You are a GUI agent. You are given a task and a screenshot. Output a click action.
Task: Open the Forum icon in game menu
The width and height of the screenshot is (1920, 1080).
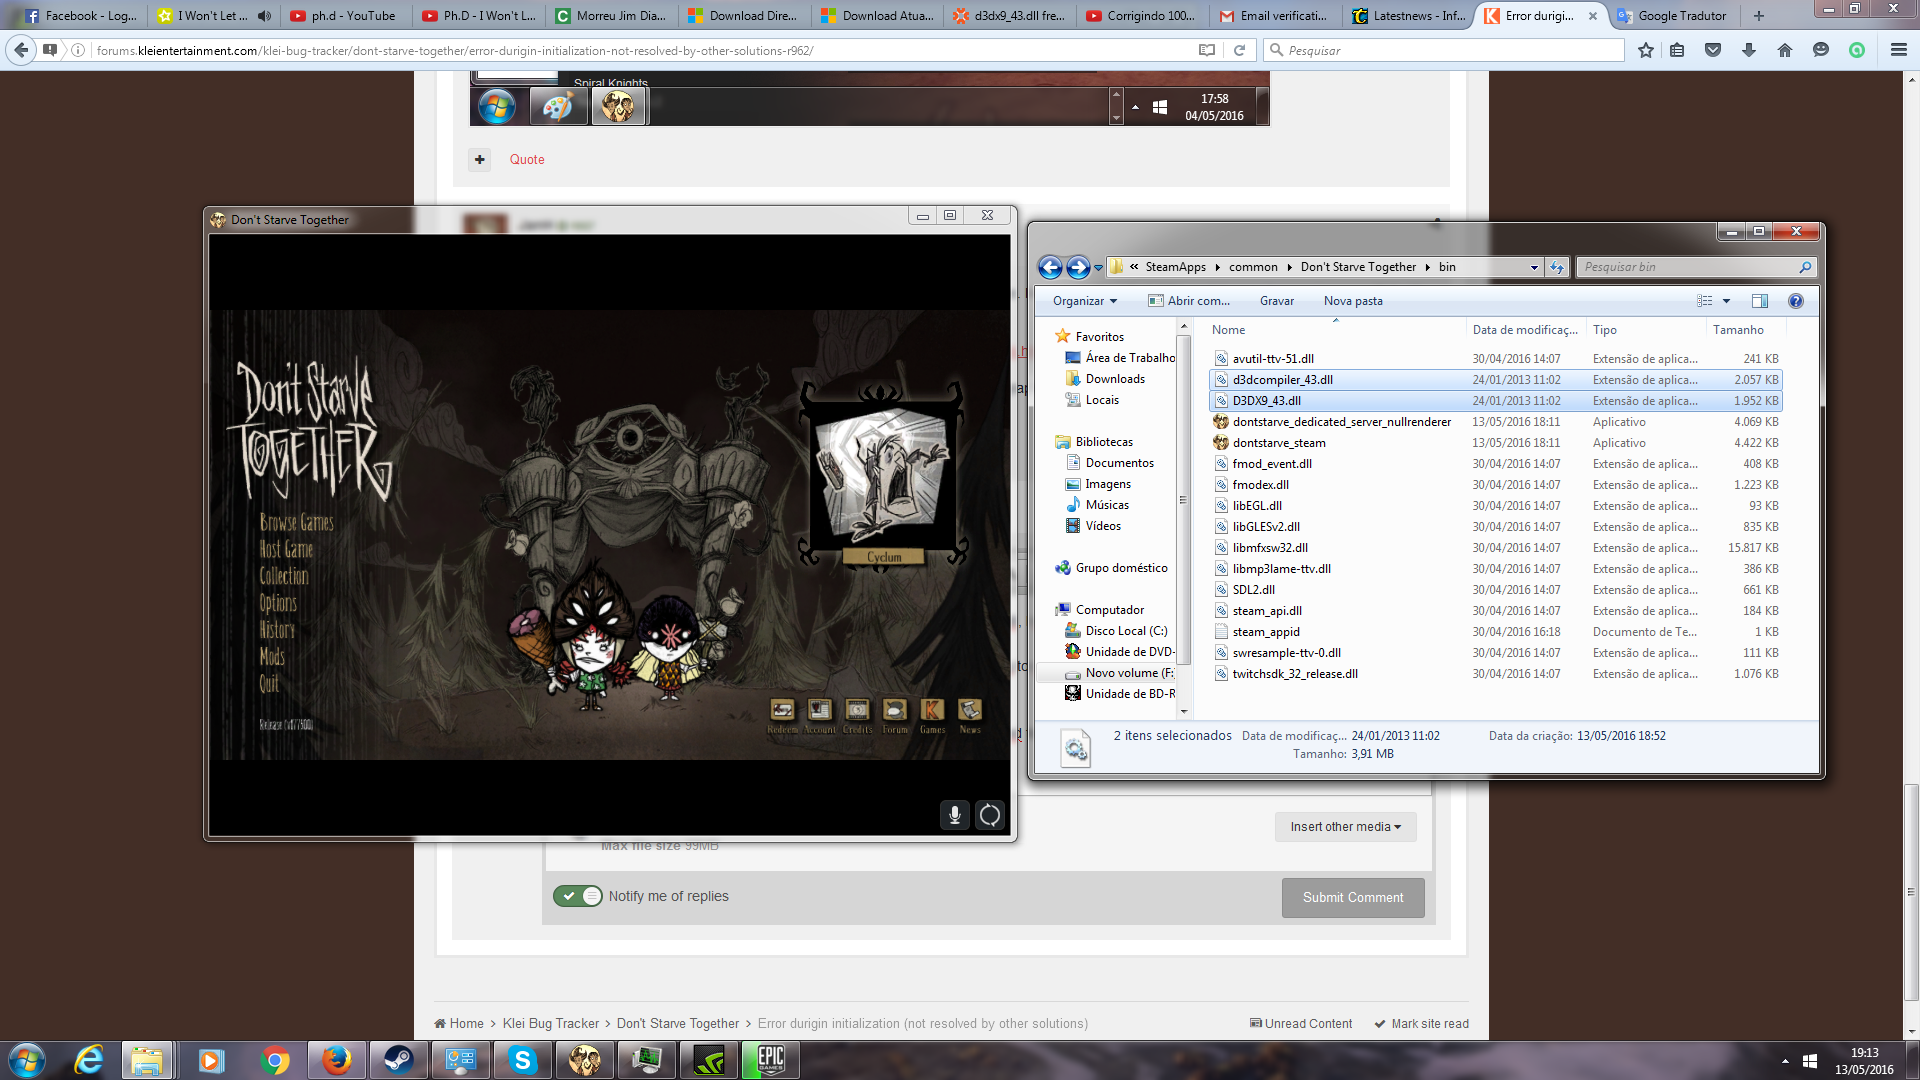tap(895, 710)
